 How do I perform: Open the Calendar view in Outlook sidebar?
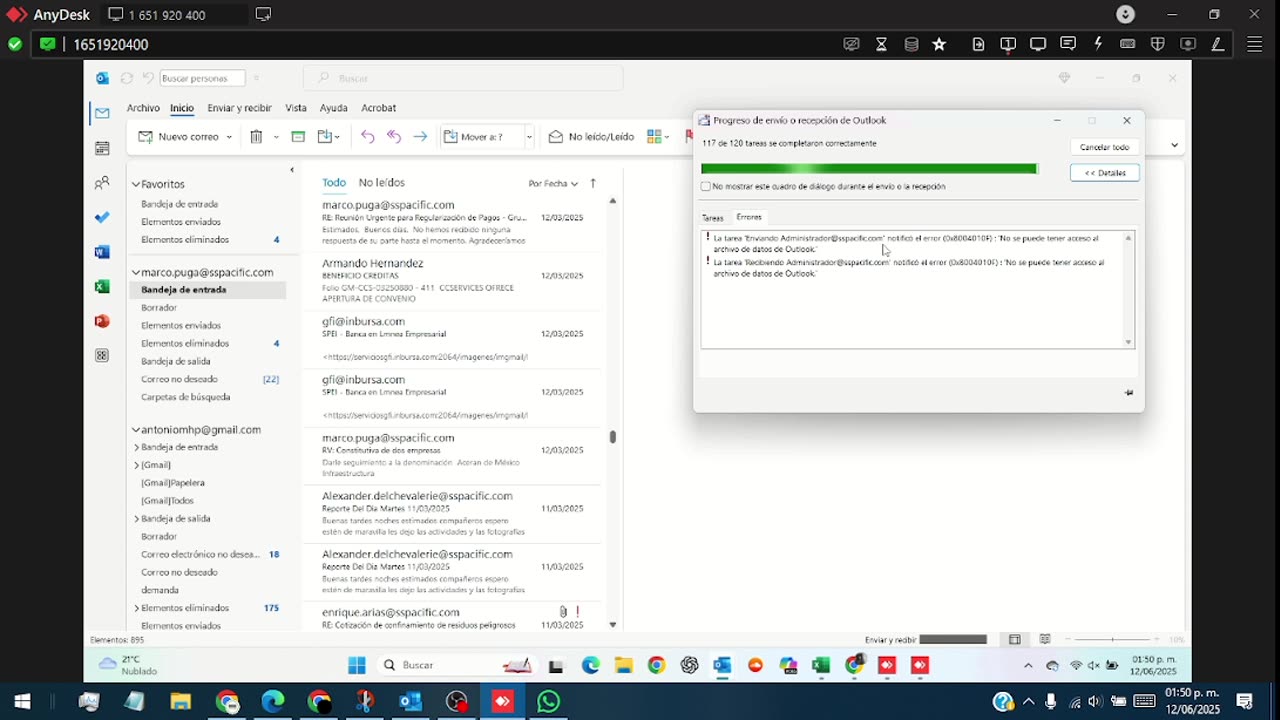pos(102,148)
